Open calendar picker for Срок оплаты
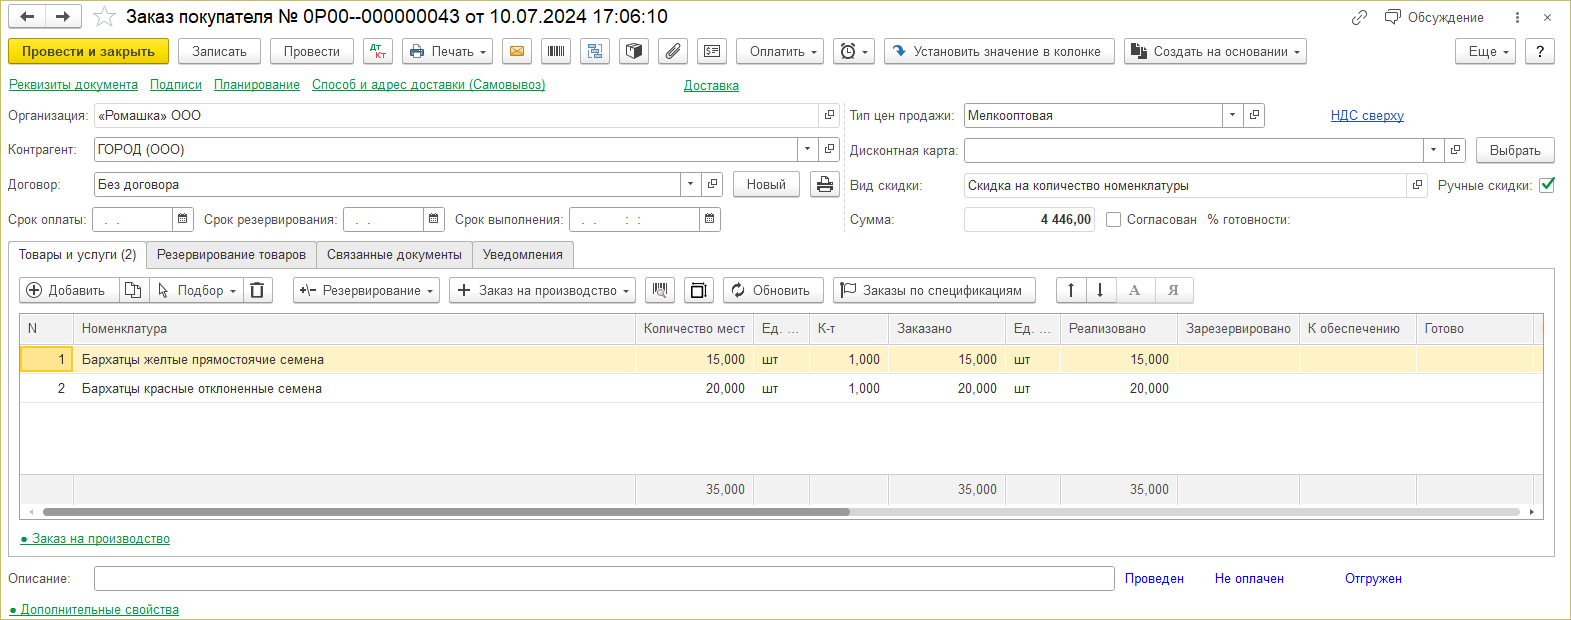This screenshot has height=620, width=1571. (183, 219)
